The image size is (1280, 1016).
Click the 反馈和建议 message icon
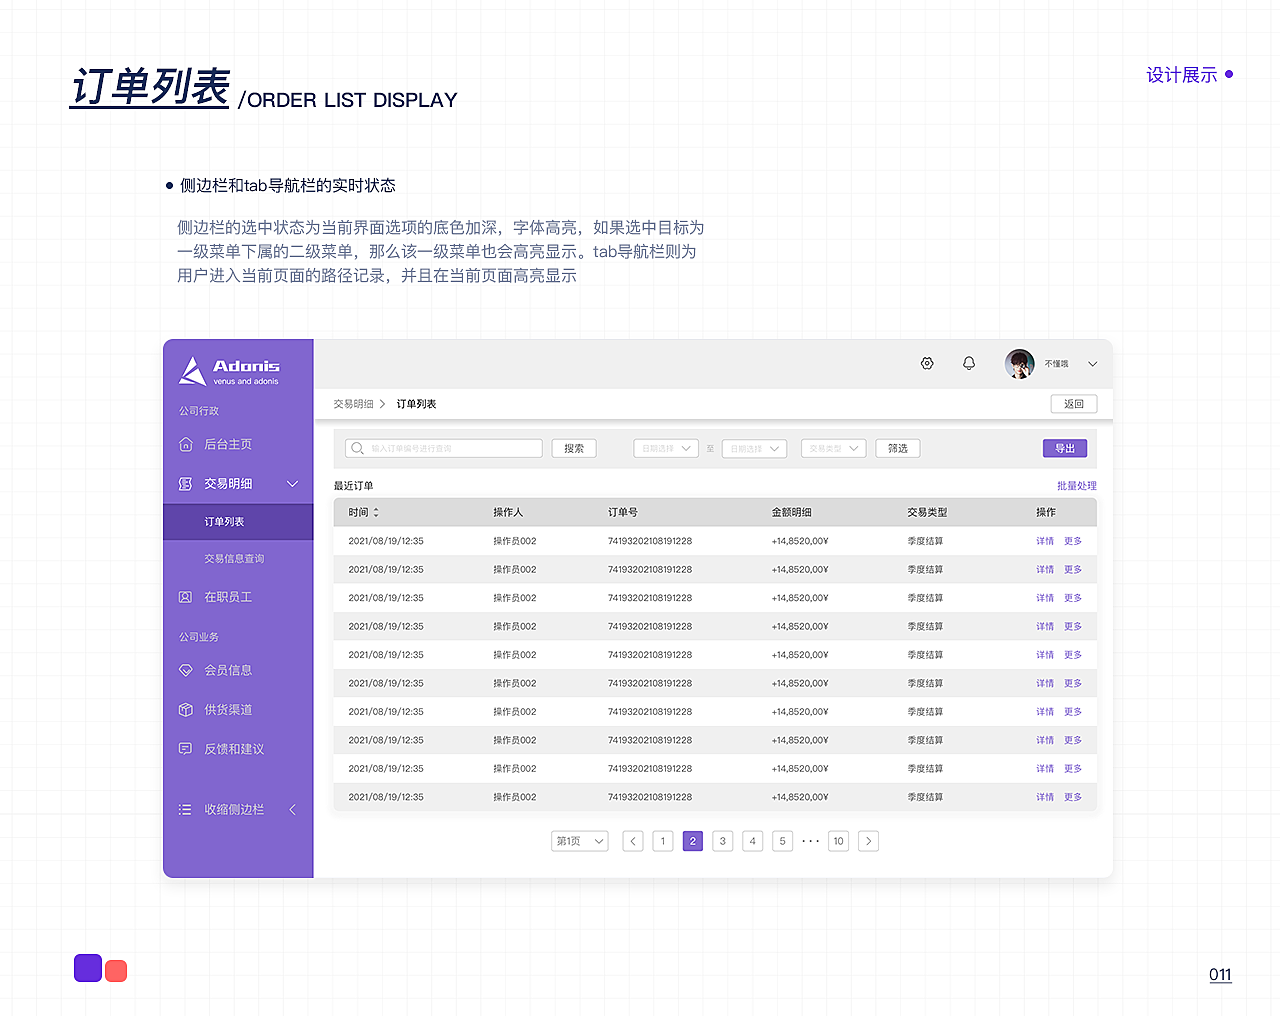[x=185, y=749]
